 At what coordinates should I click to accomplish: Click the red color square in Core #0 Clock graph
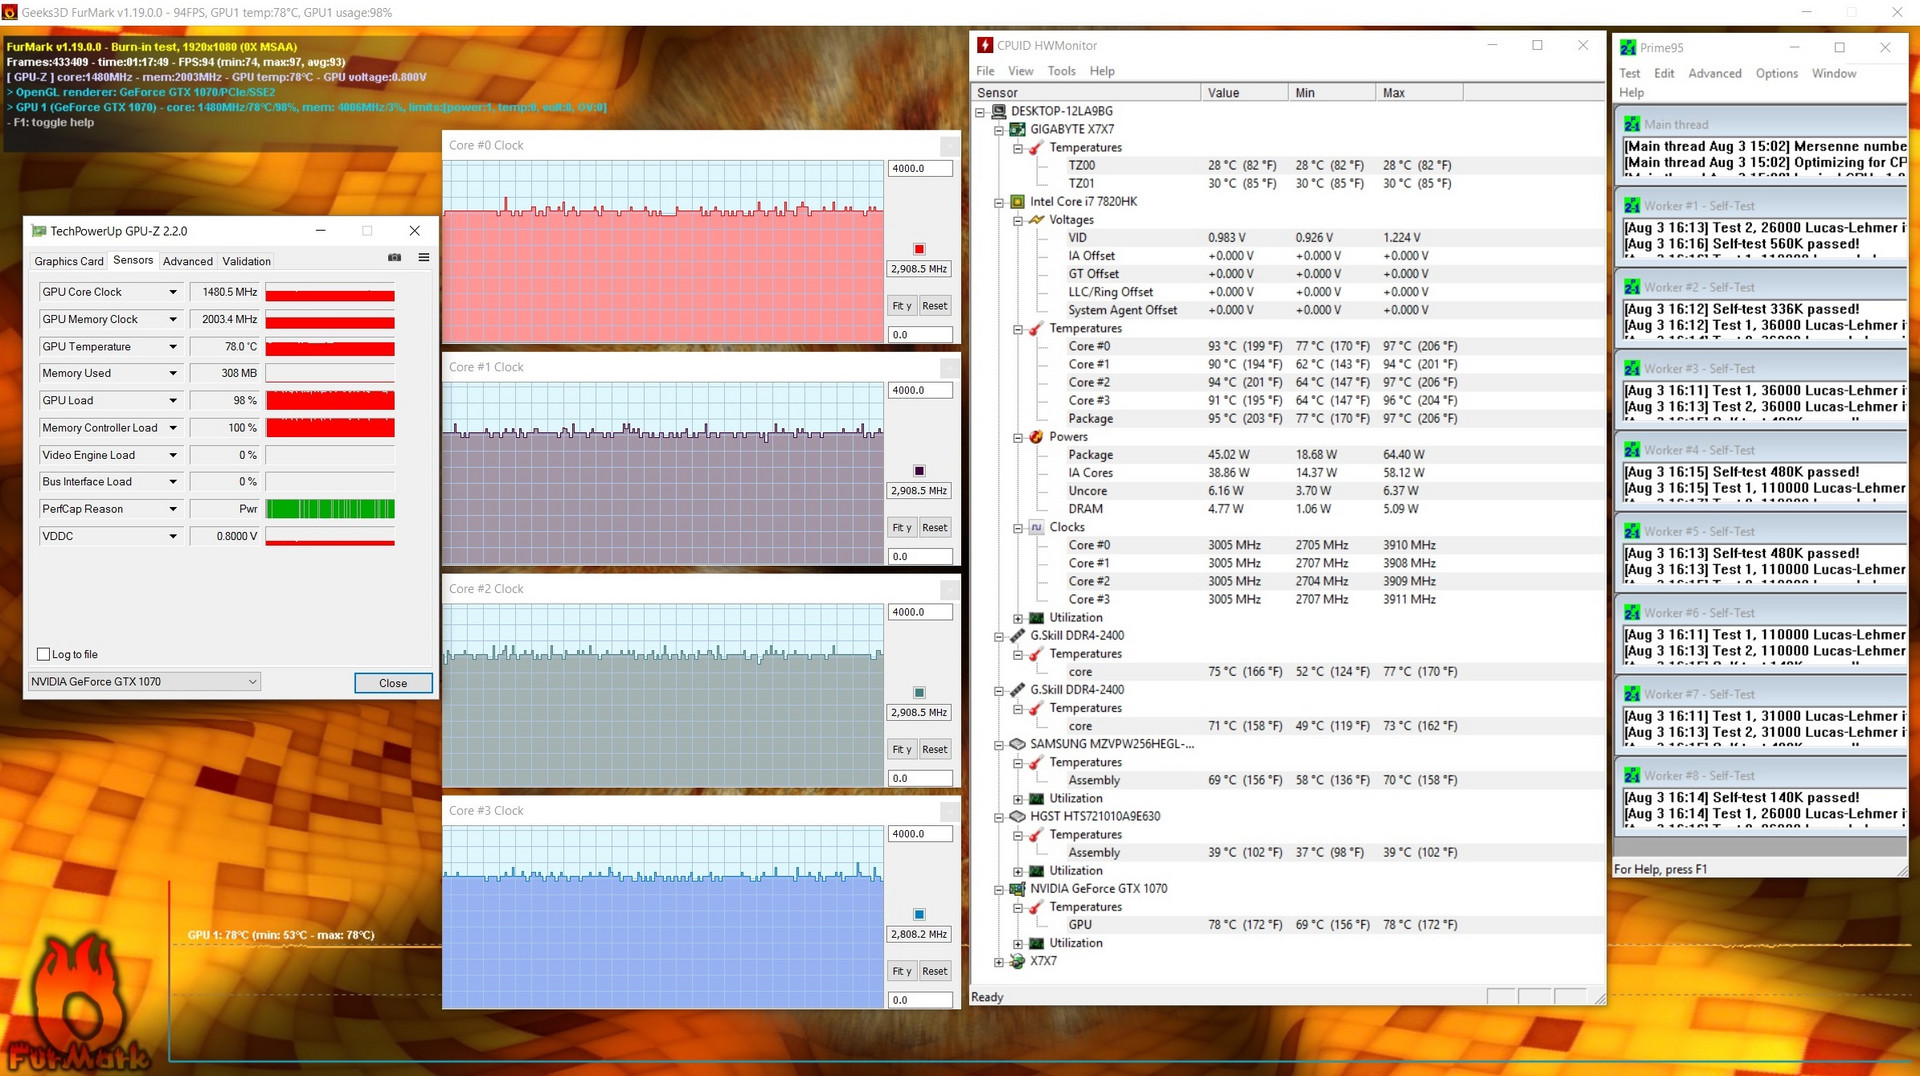tap(919, 249)
